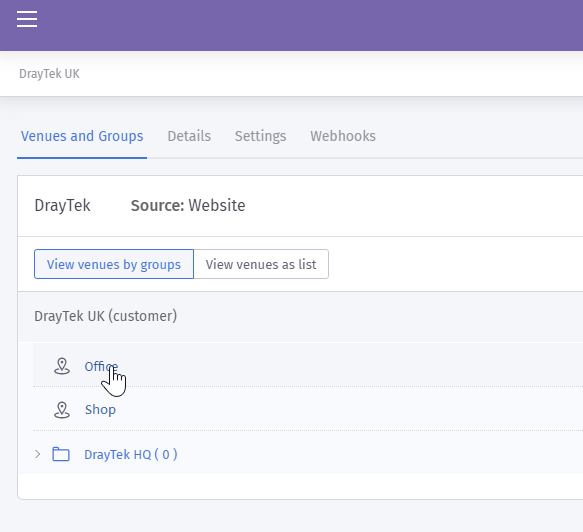Click the DrayTek UK breadcrumb text

coord(49,74)
